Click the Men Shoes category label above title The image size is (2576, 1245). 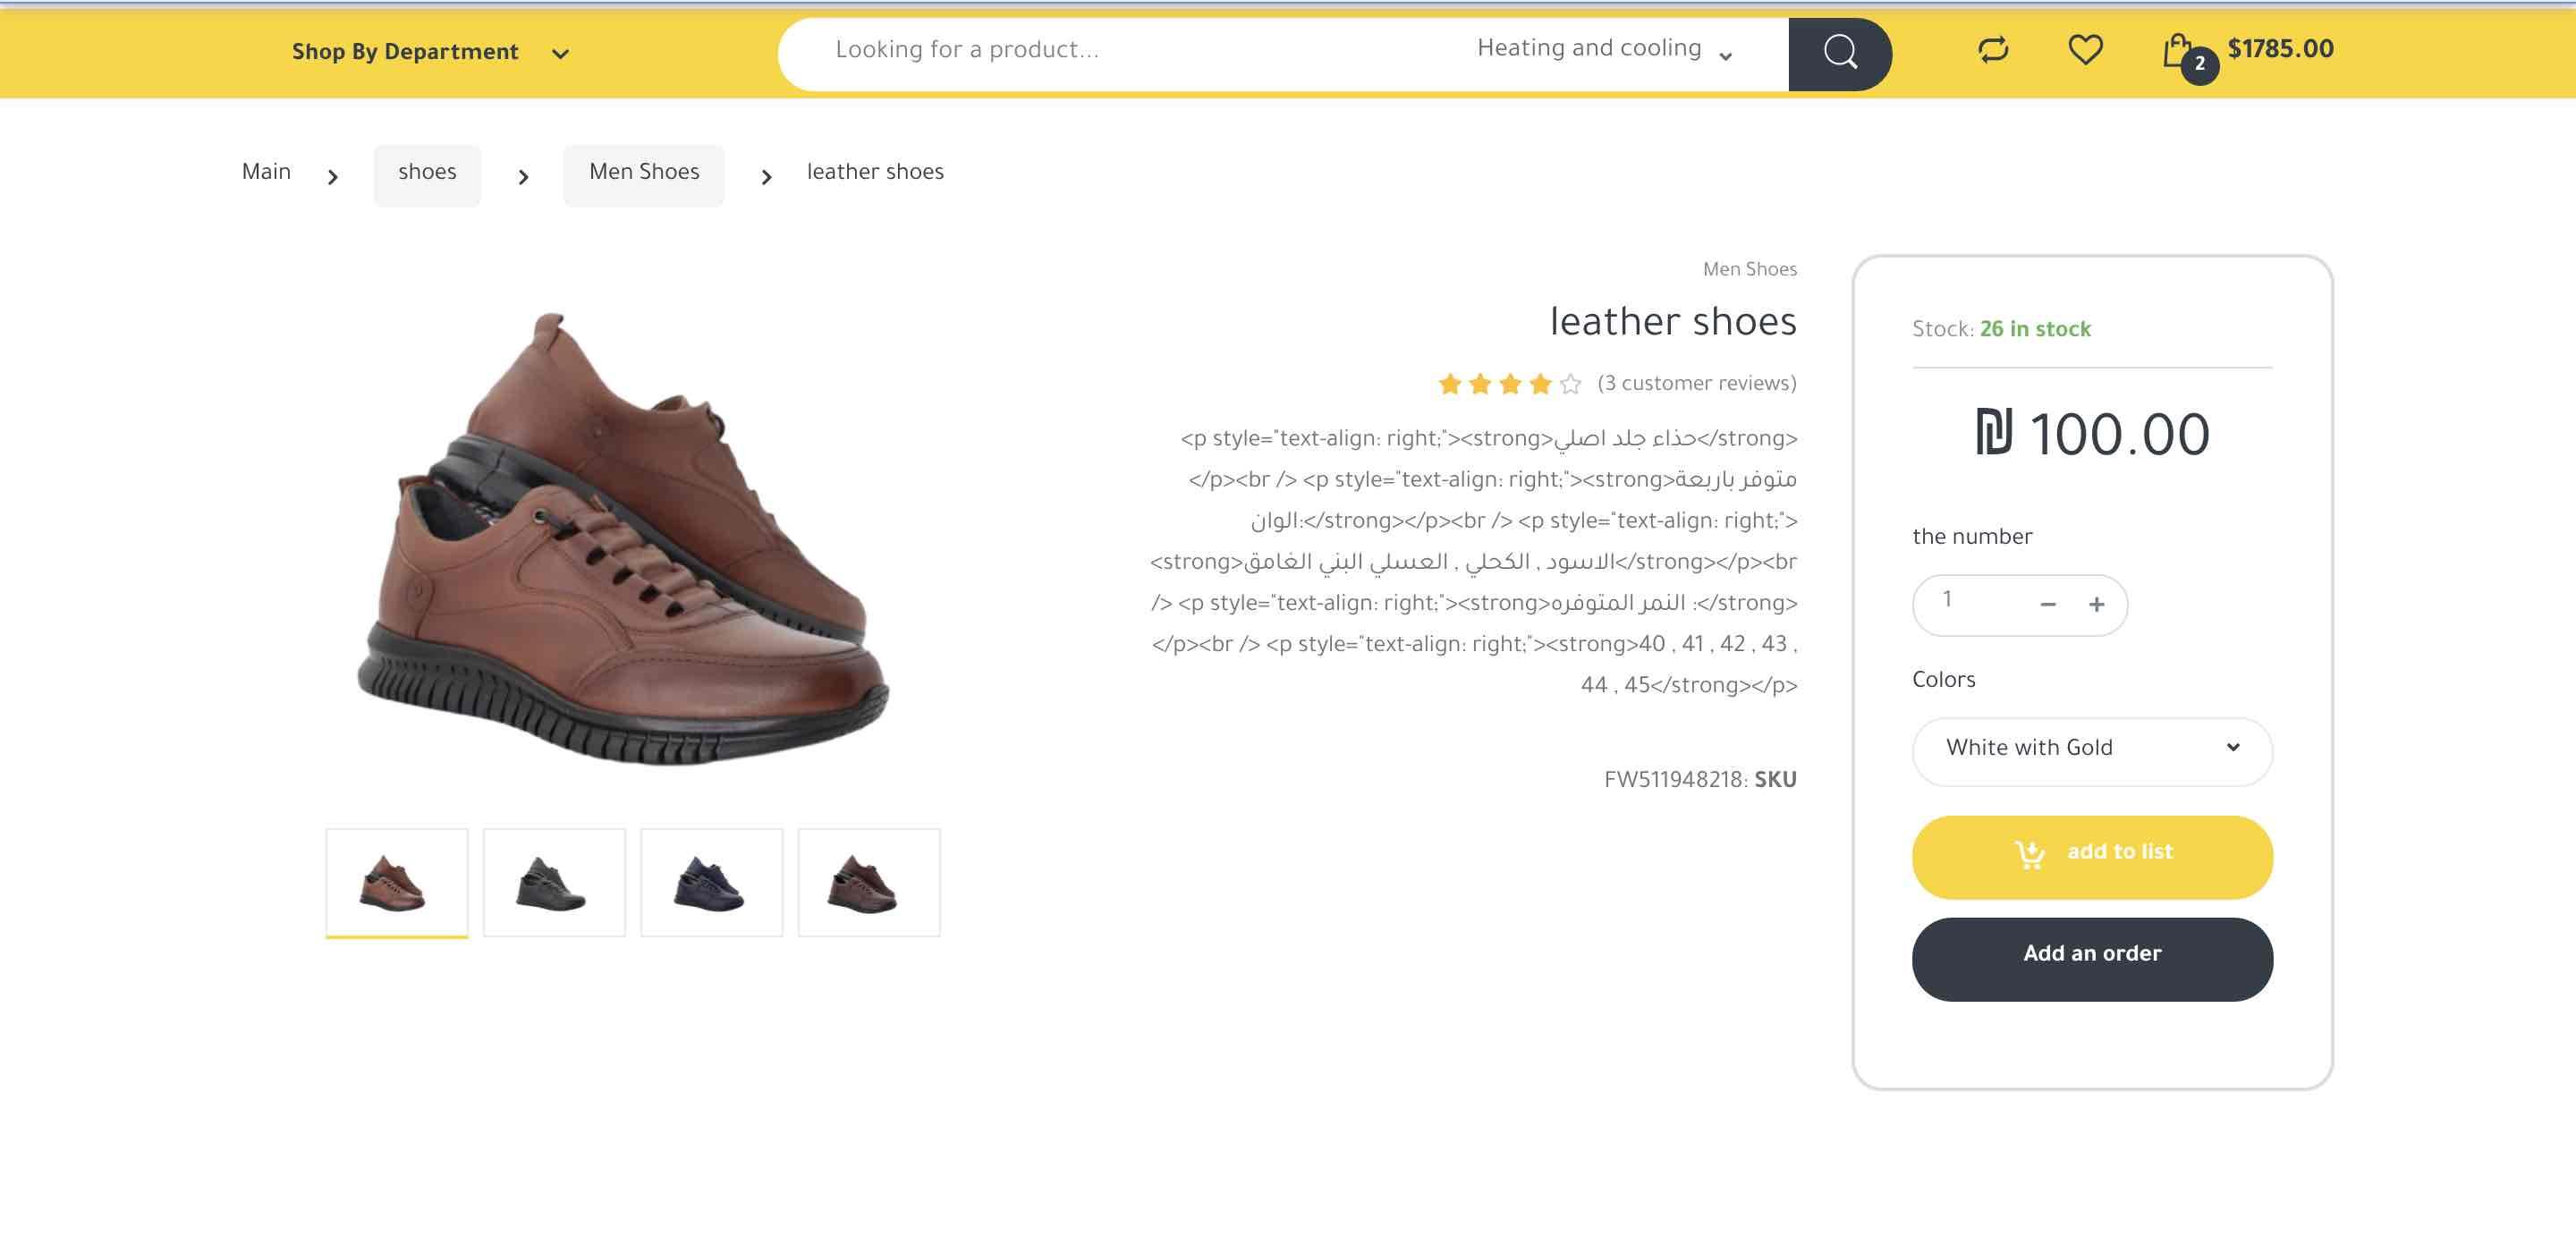[1749, 270]
